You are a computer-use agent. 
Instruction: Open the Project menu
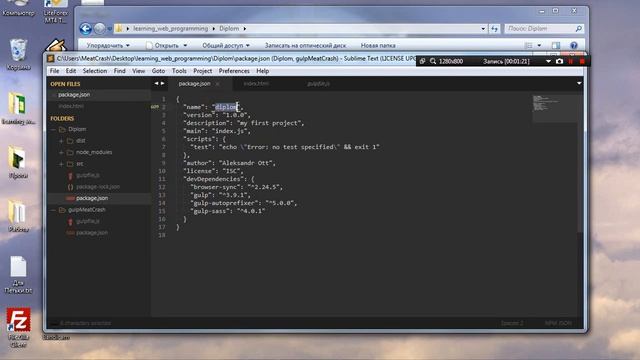pos(202,71)
